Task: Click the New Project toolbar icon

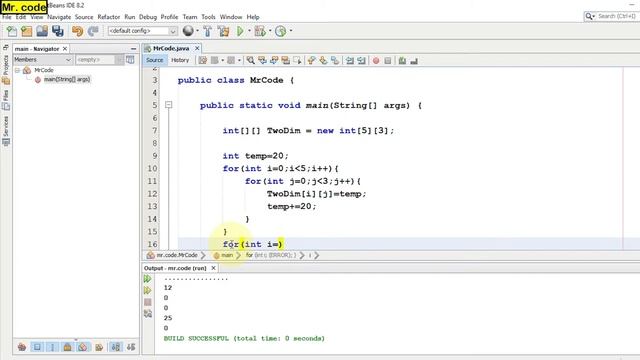Action: click(27, 31)
